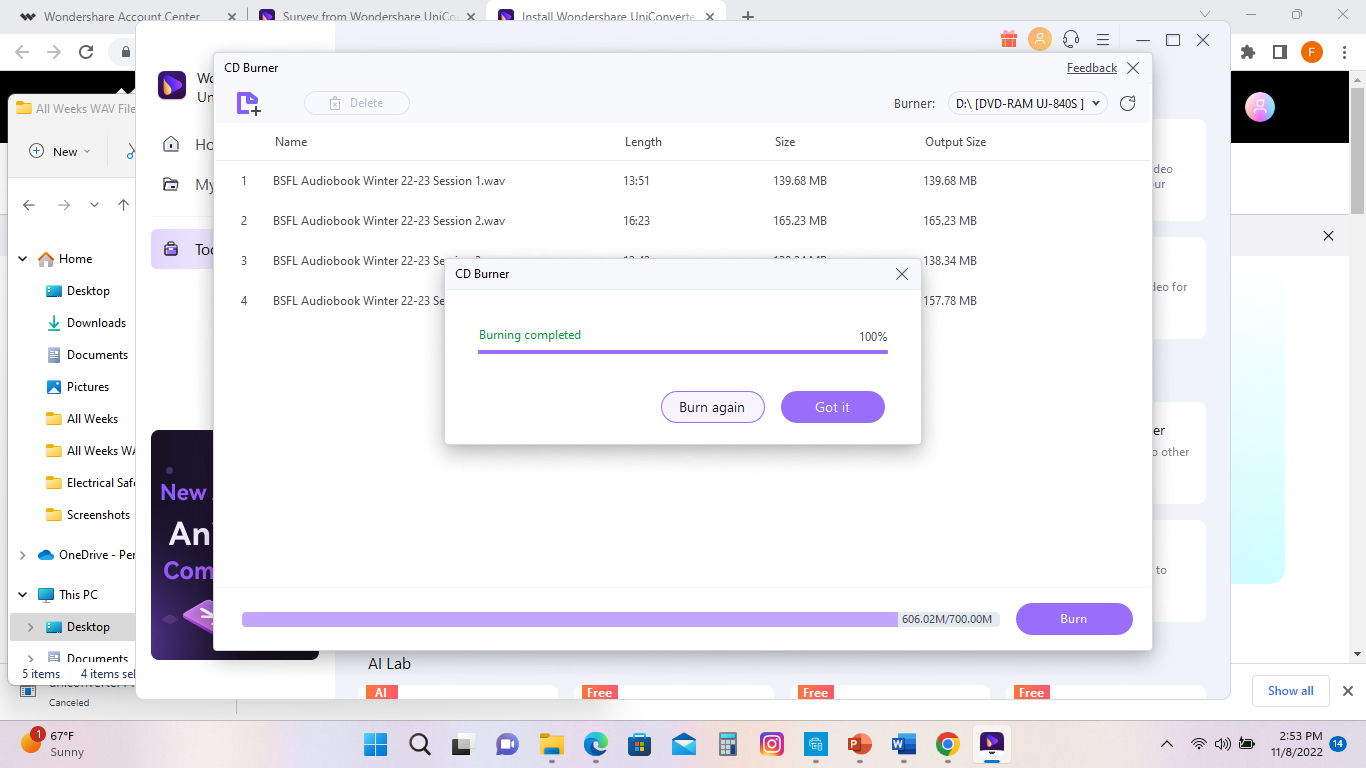
Task: Expand the OneDrive tree node
Action: pyautogui.click(x=23, y=555)
